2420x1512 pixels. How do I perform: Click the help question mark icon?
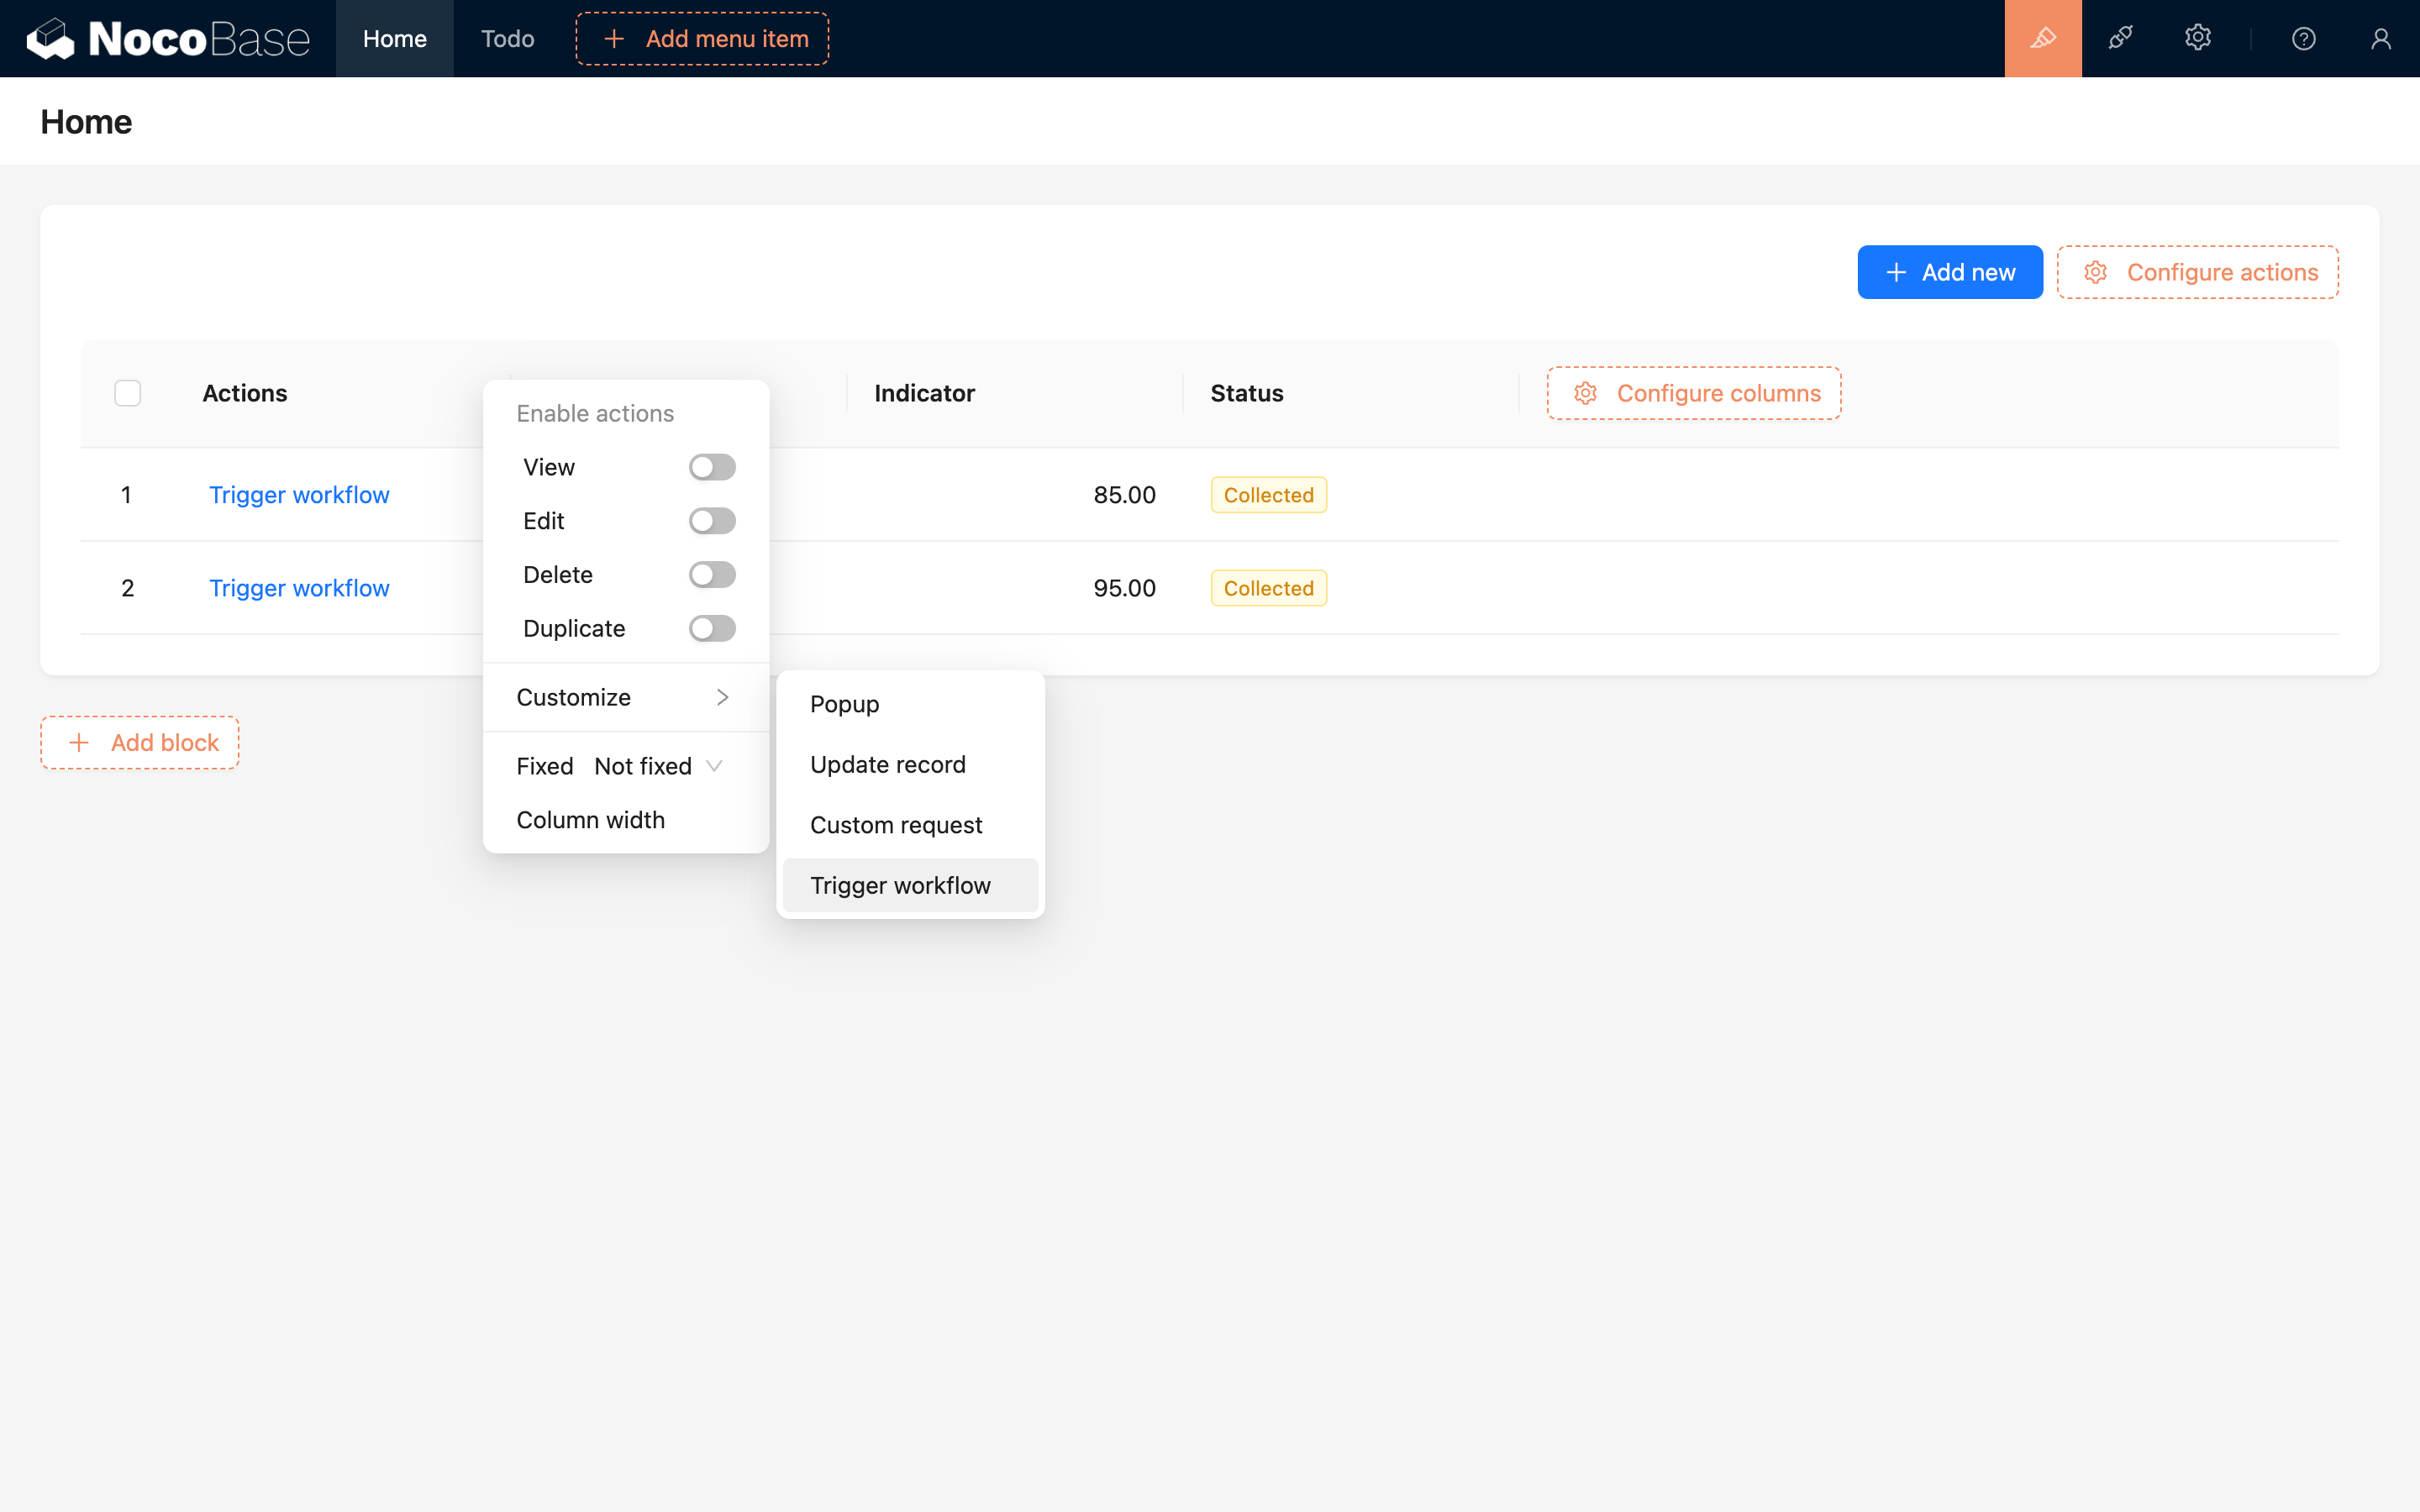point(2303,38)
